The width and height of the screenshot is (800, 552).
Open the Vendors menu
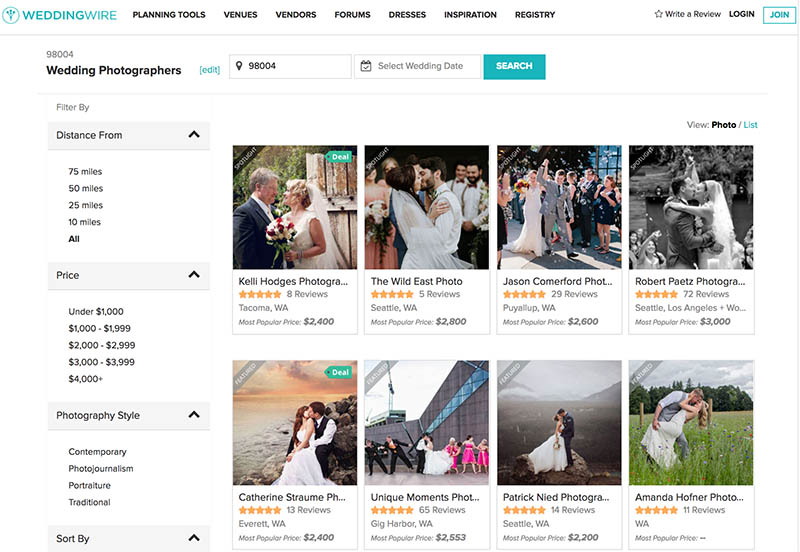click(296, 15)
